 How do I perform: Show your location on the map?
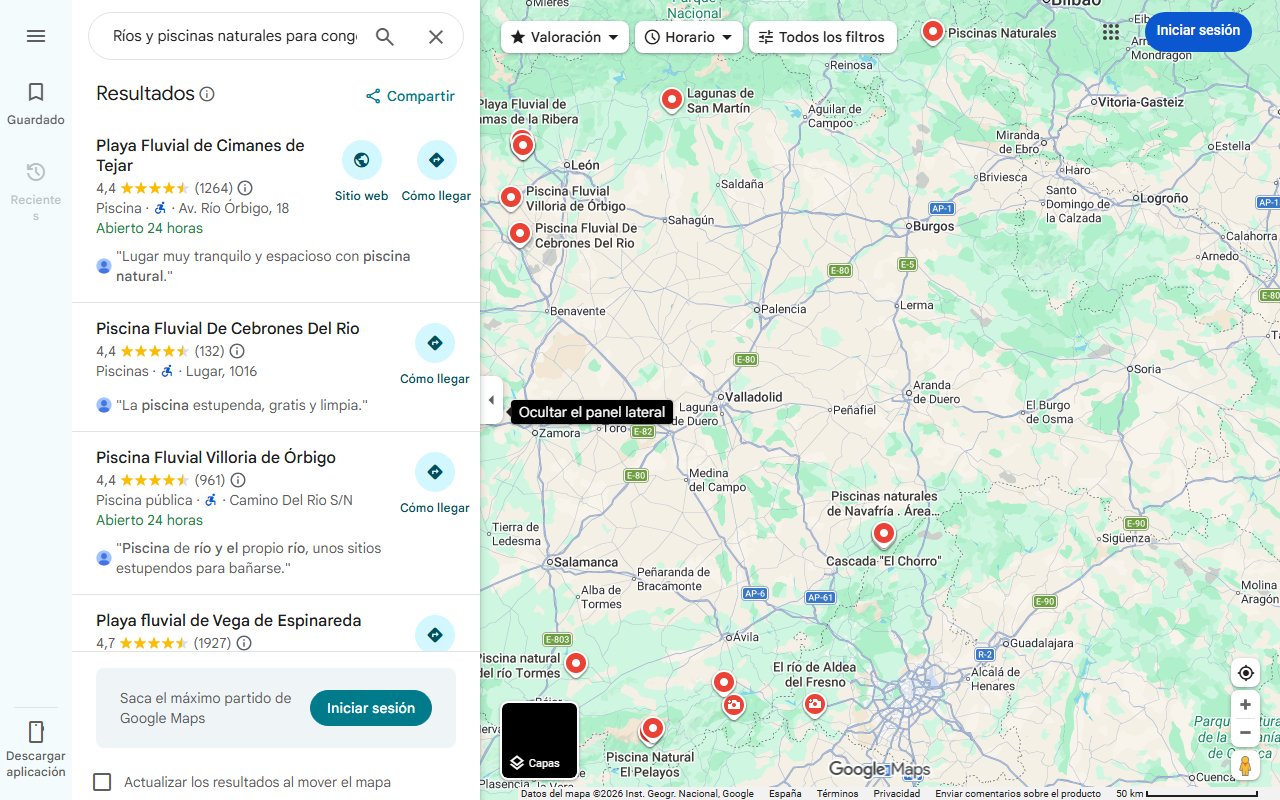[x=1245, y=673]
